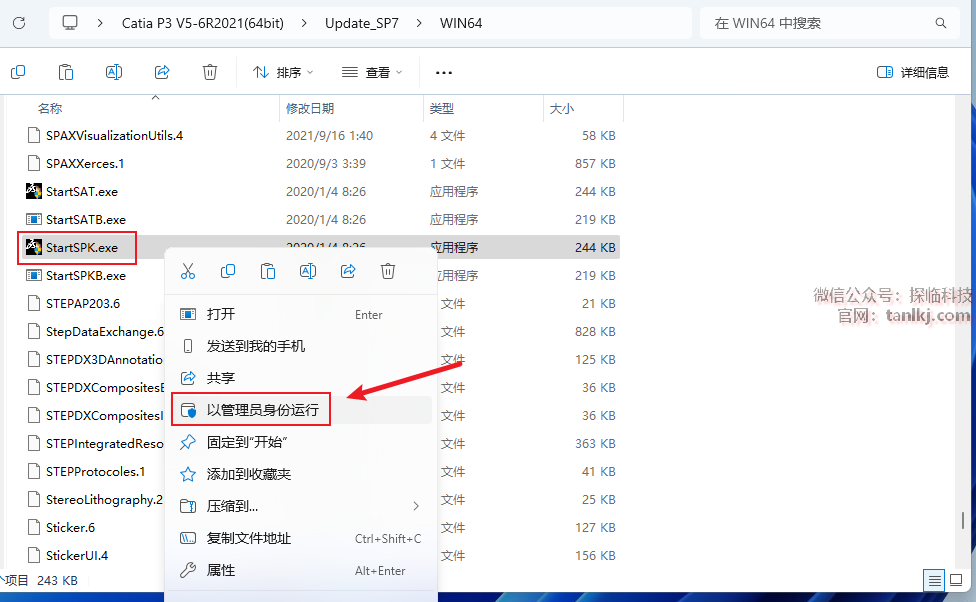Select 以管理员身份运行 in context menu
Screen dimensions: 976x602
(x=301, y=410)
